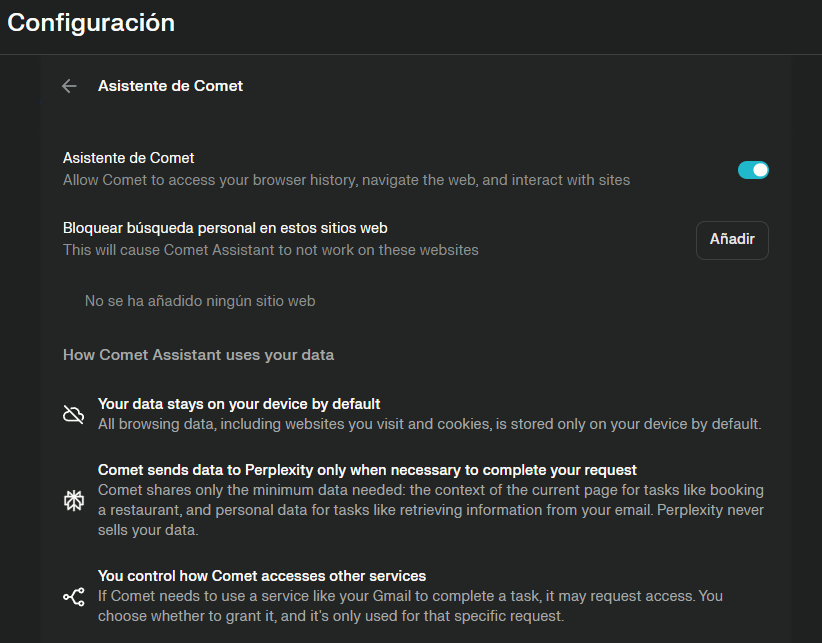Click the icon next to 'Your data stays on your device'

pyautogui.click(x=73, y=413)
